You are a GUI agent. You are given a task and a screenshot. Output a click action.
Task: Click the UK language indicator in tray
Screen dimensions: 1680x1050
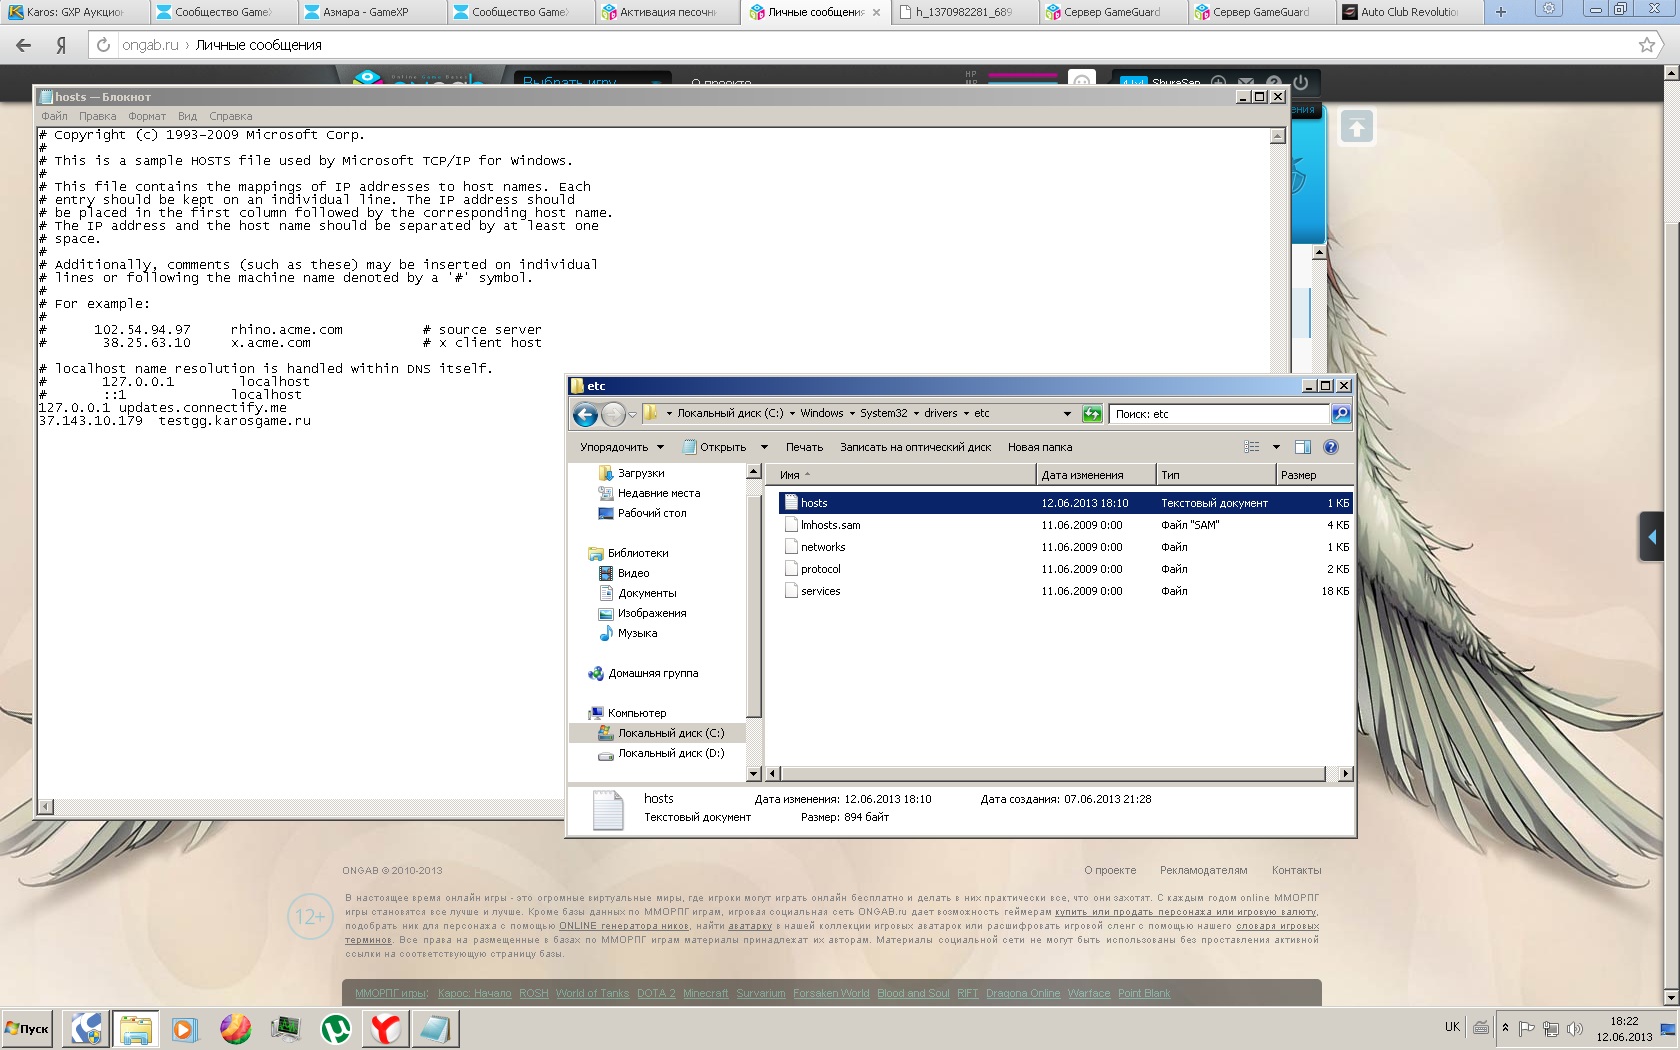1452,1027
